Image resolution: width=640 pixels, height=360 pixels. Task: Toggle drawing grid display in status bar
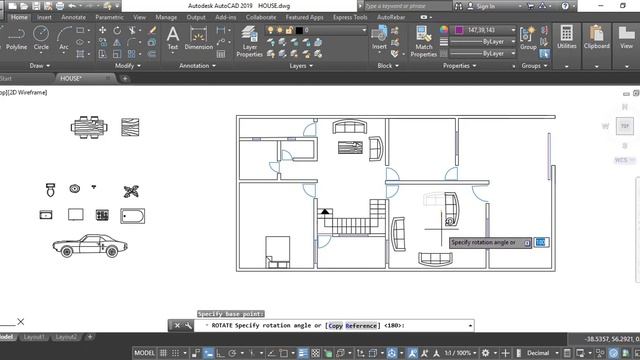tap(163, 353)
